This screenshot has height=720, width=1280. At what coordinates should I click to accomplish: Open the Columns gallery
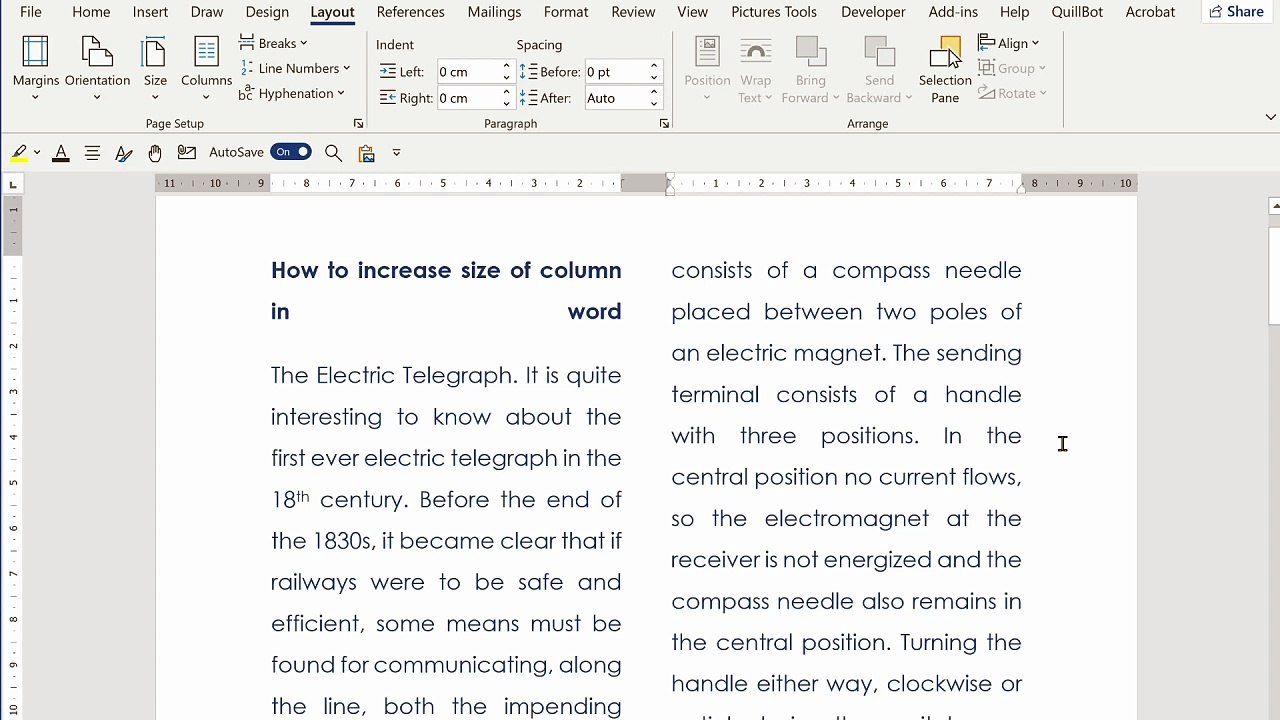point(206,69)
